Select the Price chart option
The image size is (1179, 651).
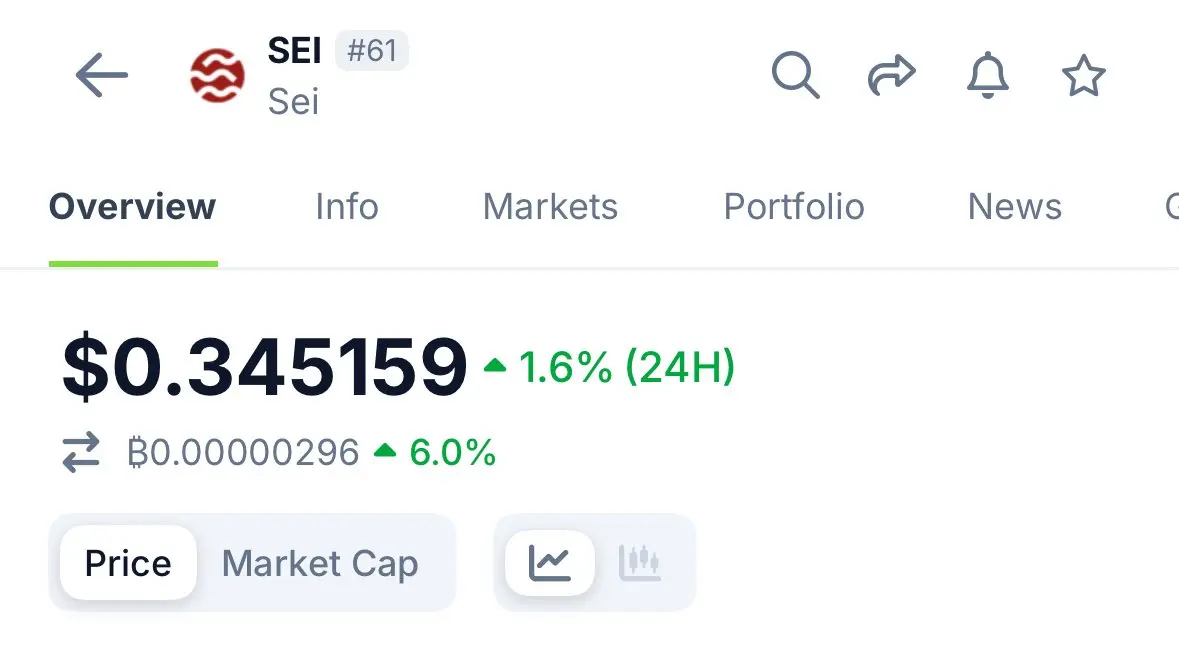pos(129,563)
